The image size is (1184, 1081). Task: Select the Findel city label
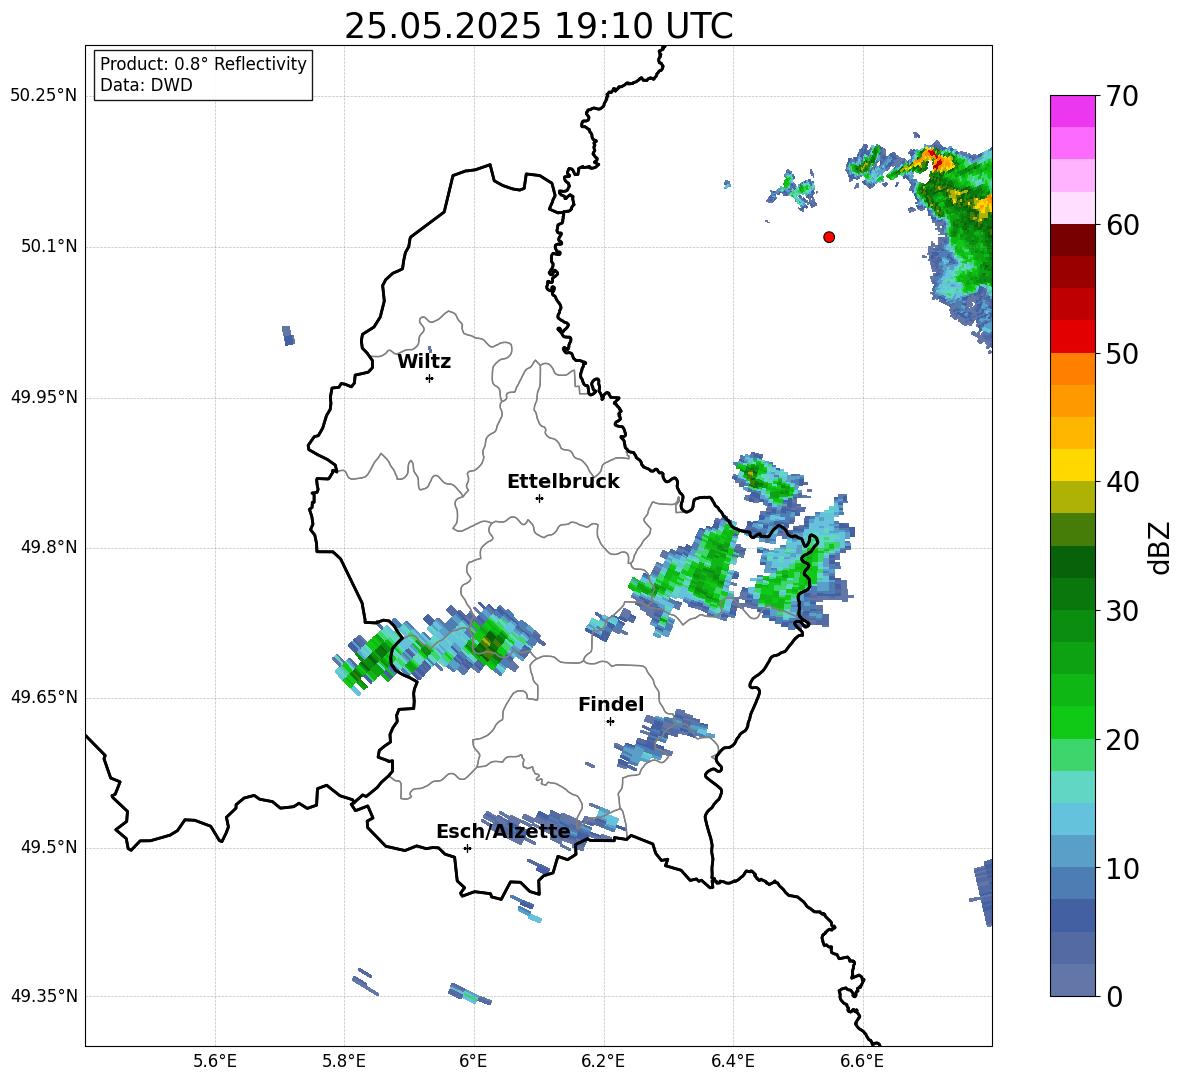click(611, 704)
